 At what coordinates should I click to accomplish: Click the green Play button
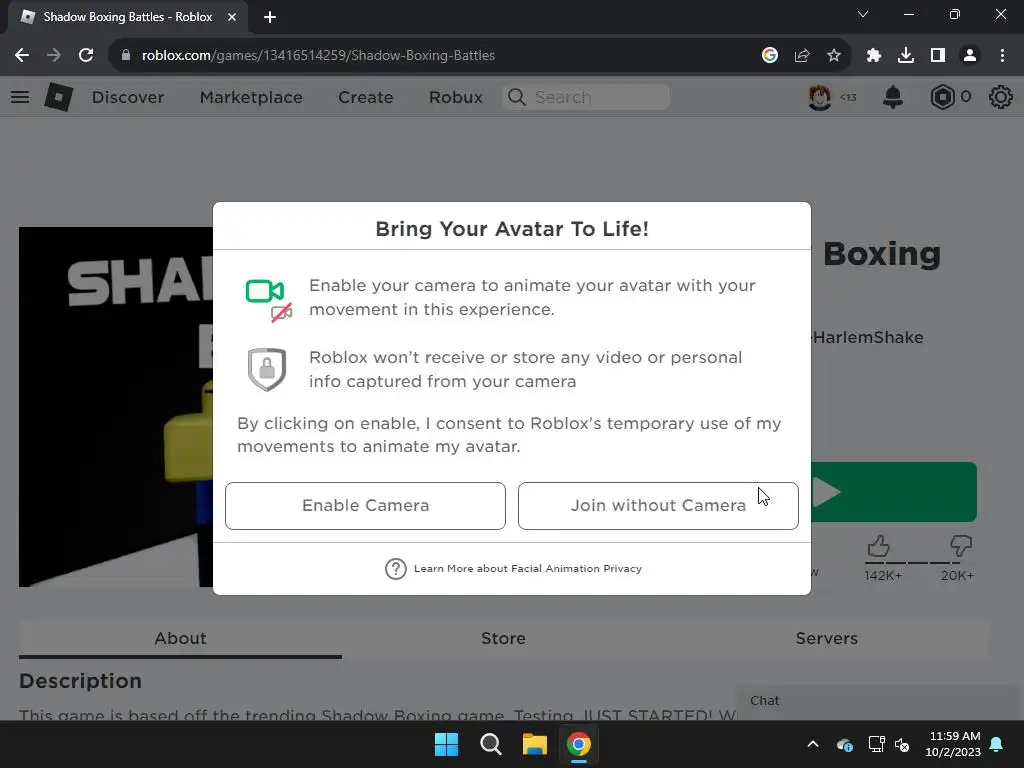click(893, 492)
